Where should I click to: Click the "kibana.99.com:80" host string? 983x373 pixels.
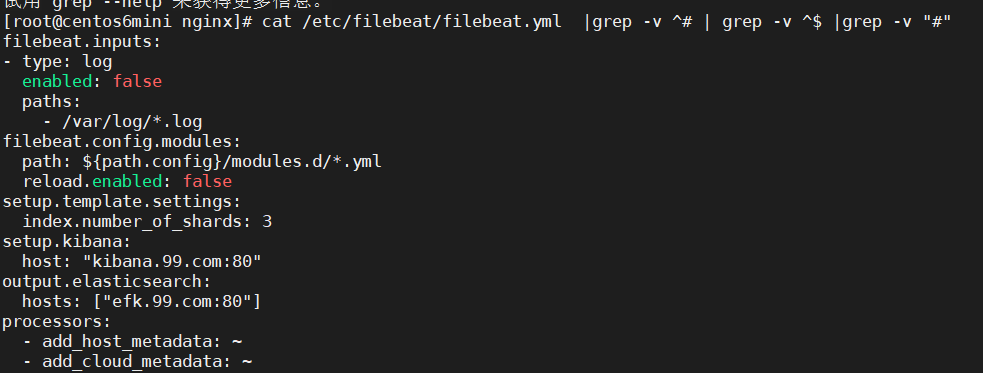[172, 262]
